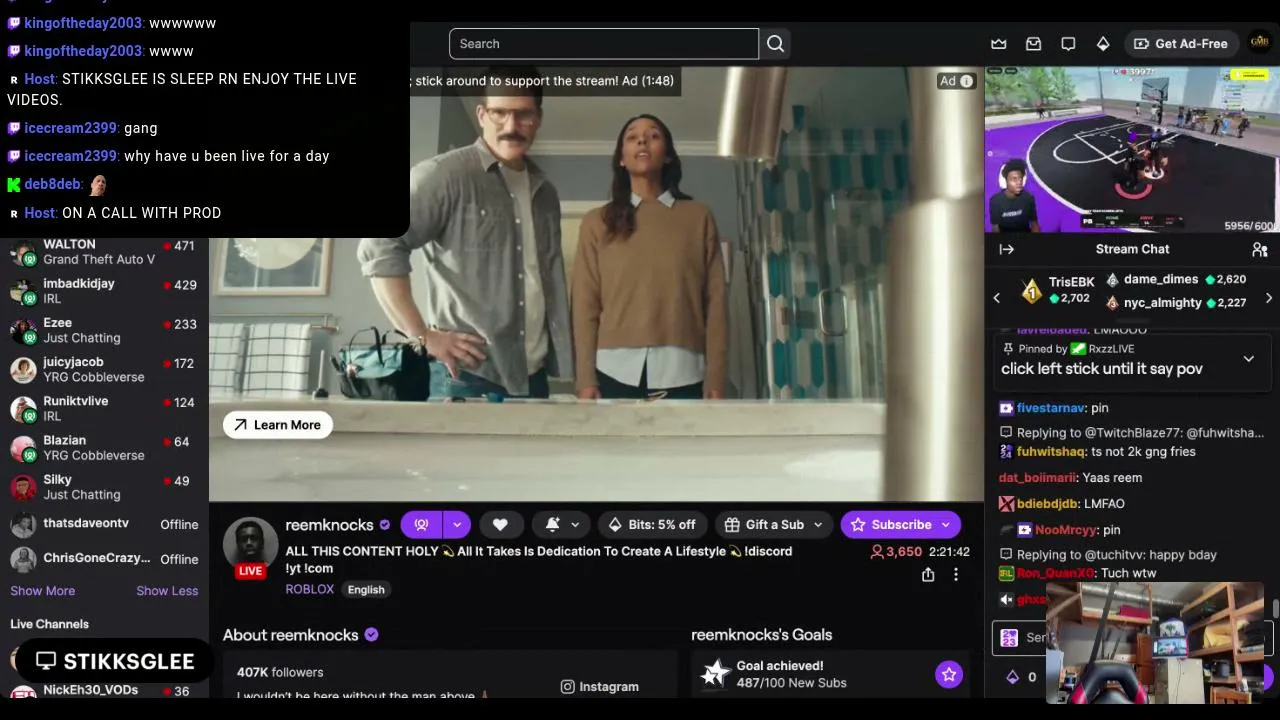Open the Subscribe dropdown chevron
1280x720 pixels.
945,525
